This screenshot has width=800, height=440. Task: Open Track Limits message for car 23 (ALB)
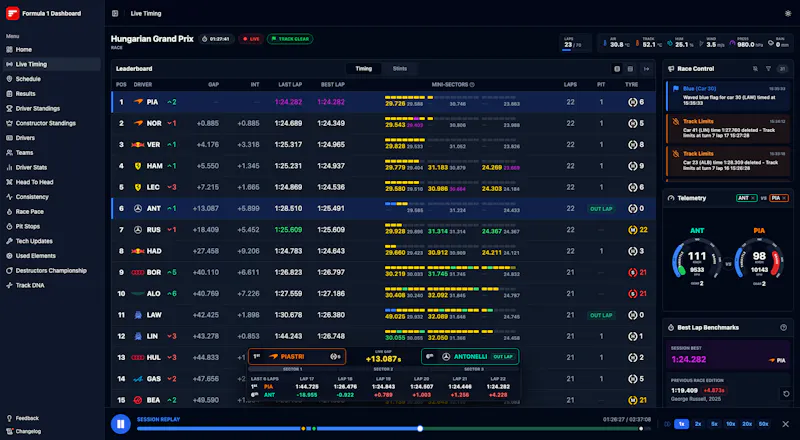(x=728, y=161)
